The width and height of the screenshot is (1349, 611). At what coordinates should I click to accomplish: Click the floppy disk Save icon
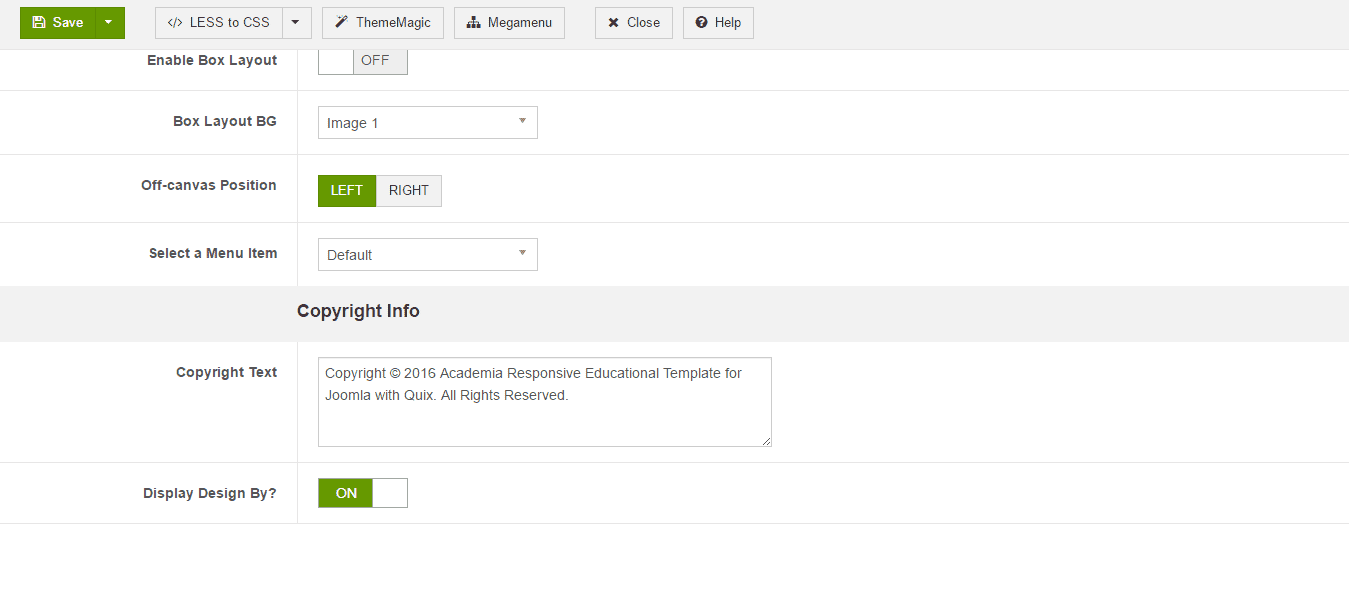pos(39,23)
